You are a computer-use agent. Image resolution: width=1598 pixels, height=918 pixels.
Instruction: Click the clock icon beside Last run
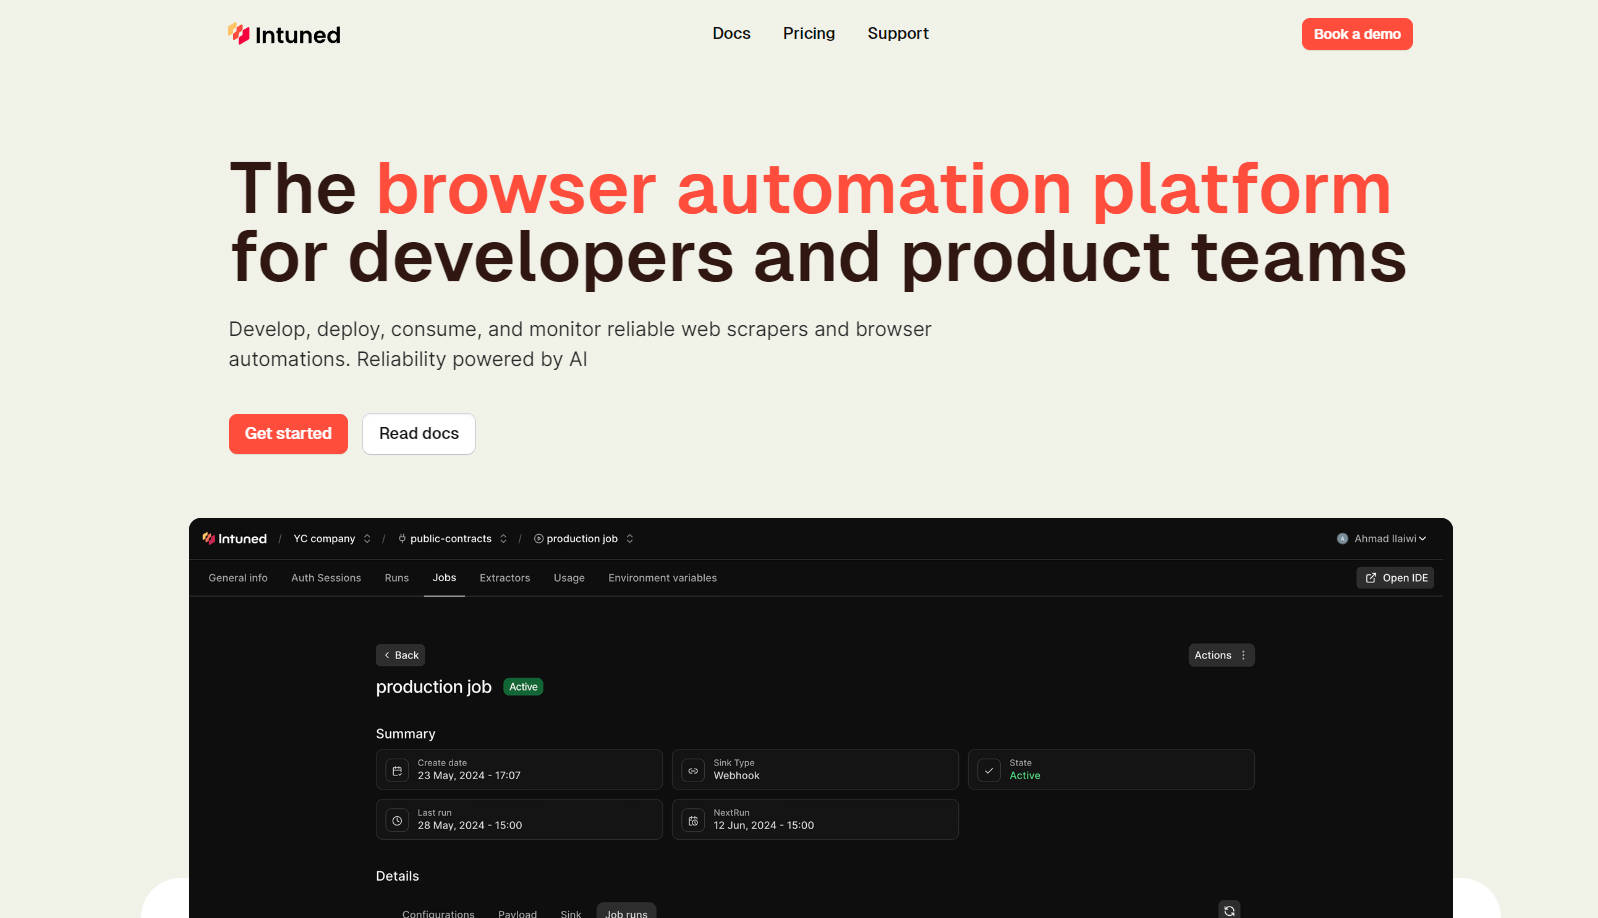pos(397,820)
